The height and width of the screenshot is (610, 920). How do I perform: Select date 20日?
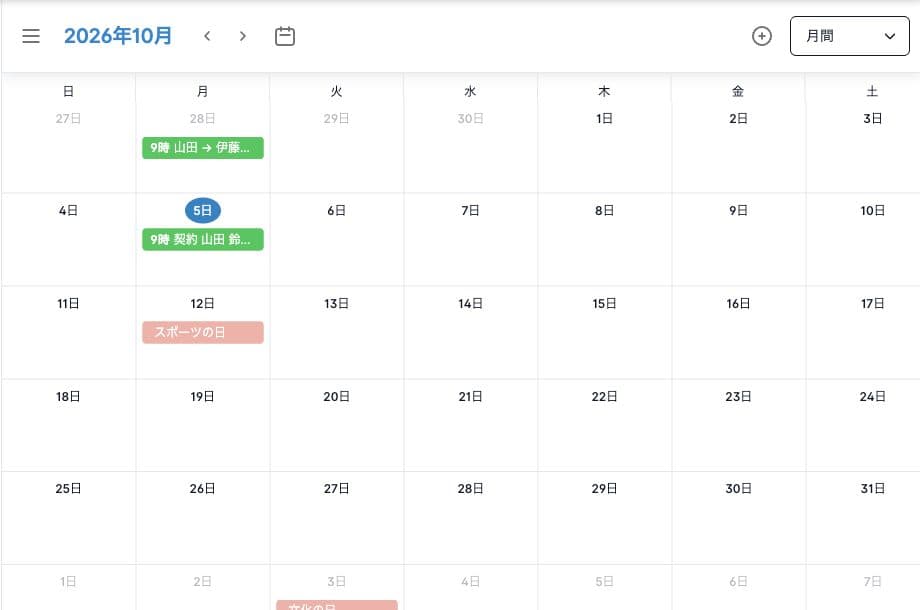tap(336, 396)
